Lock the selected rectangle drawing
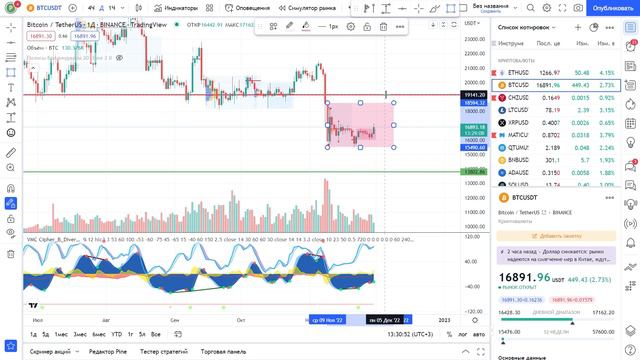Image resolution: width=640 pixels, height=360 pixels. pos(367,27)
